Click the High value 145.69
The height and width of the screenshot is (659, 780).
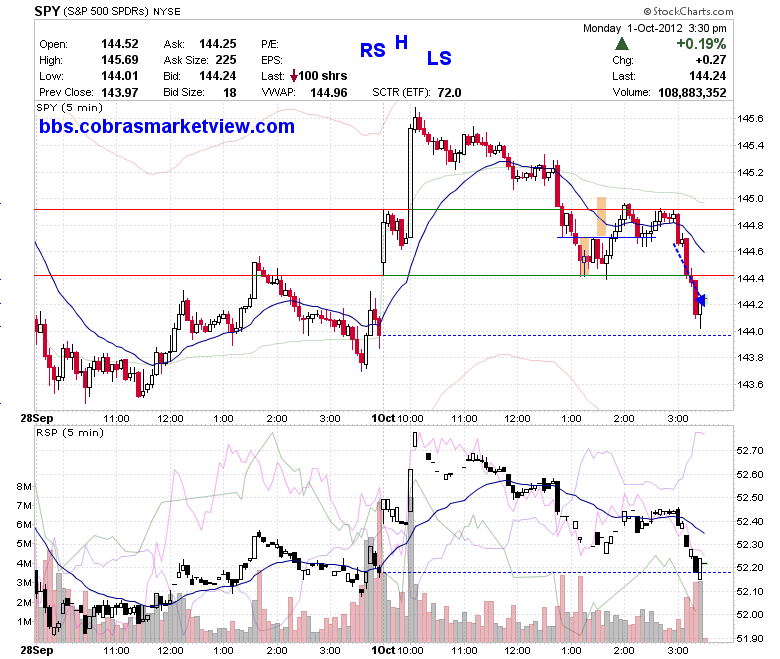click(x=120, y=60)
